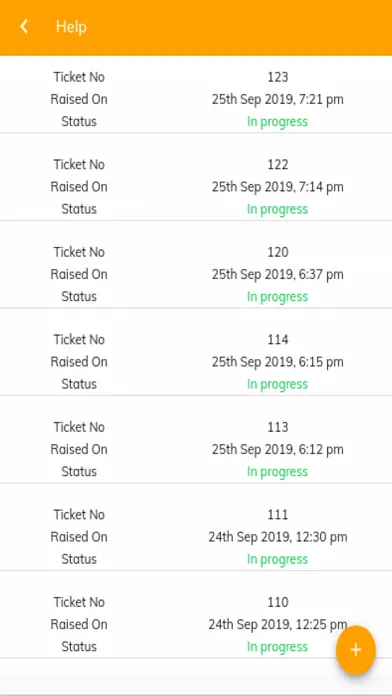This screenshot has width=392, height=696.
Task: Select date 25th Sep 2019, 6:12 pm
Action: coord(277,449)
